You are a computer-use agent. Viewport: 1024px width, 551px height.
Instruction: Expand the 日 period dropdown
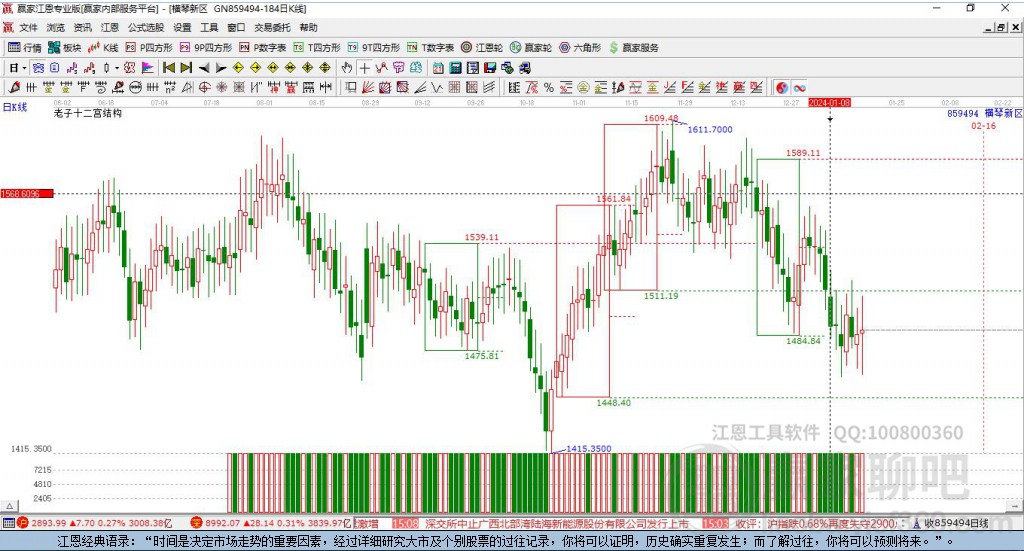click(24, 68)
